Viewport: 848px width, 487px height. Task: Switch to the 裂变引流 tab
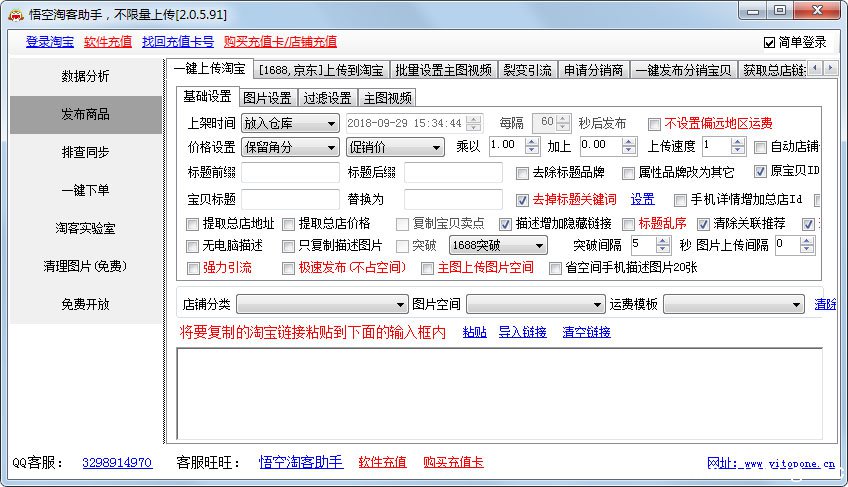pos(526,70)
